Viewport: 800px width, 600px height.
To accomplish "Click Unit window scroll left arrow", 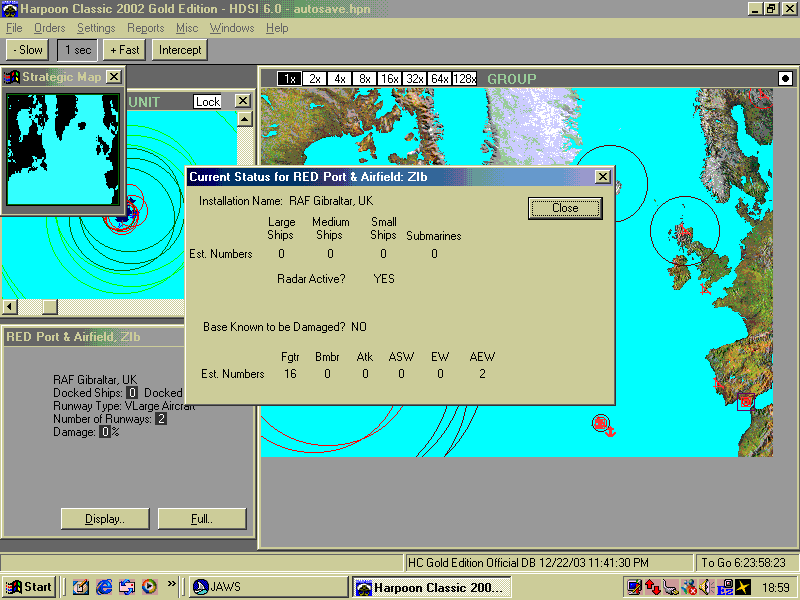I will [10, 307].
